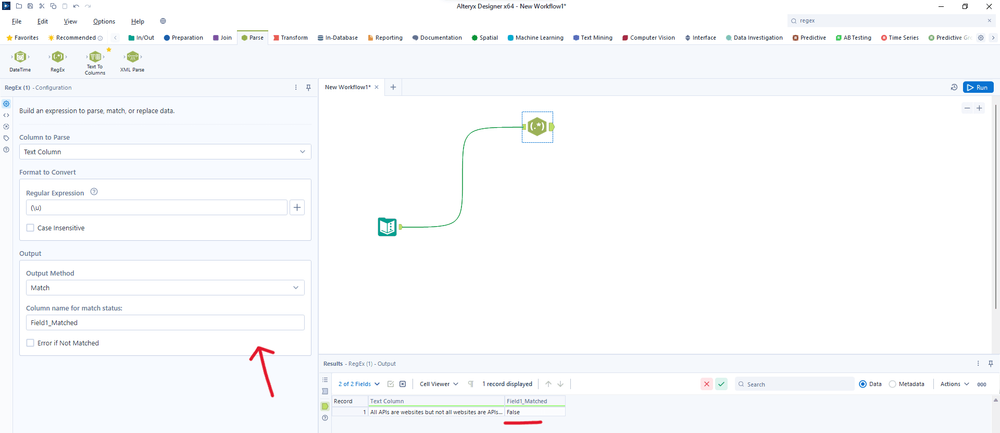This screenshot has width=1000, height=433.
Task: Open the Favorites tool category
Action: coord(22,38)
